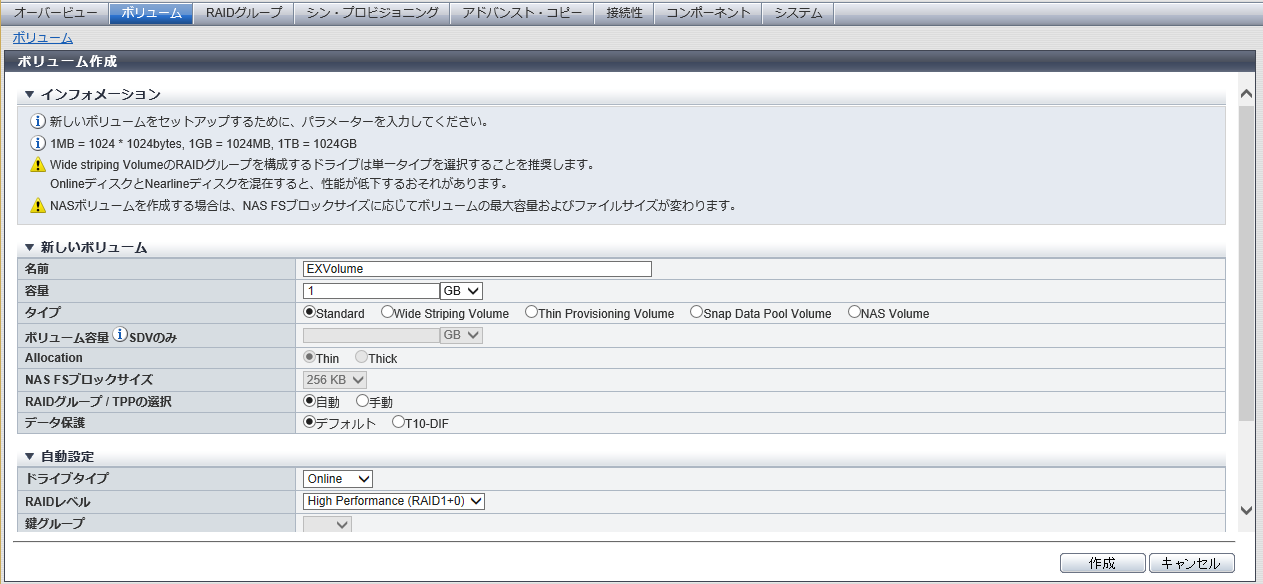The height and width of the screenshot is (584, 1263).
Task: Click the warning icon beside Wide striping Volume notice
Action: pyautogui.click(x=39, y=165)
